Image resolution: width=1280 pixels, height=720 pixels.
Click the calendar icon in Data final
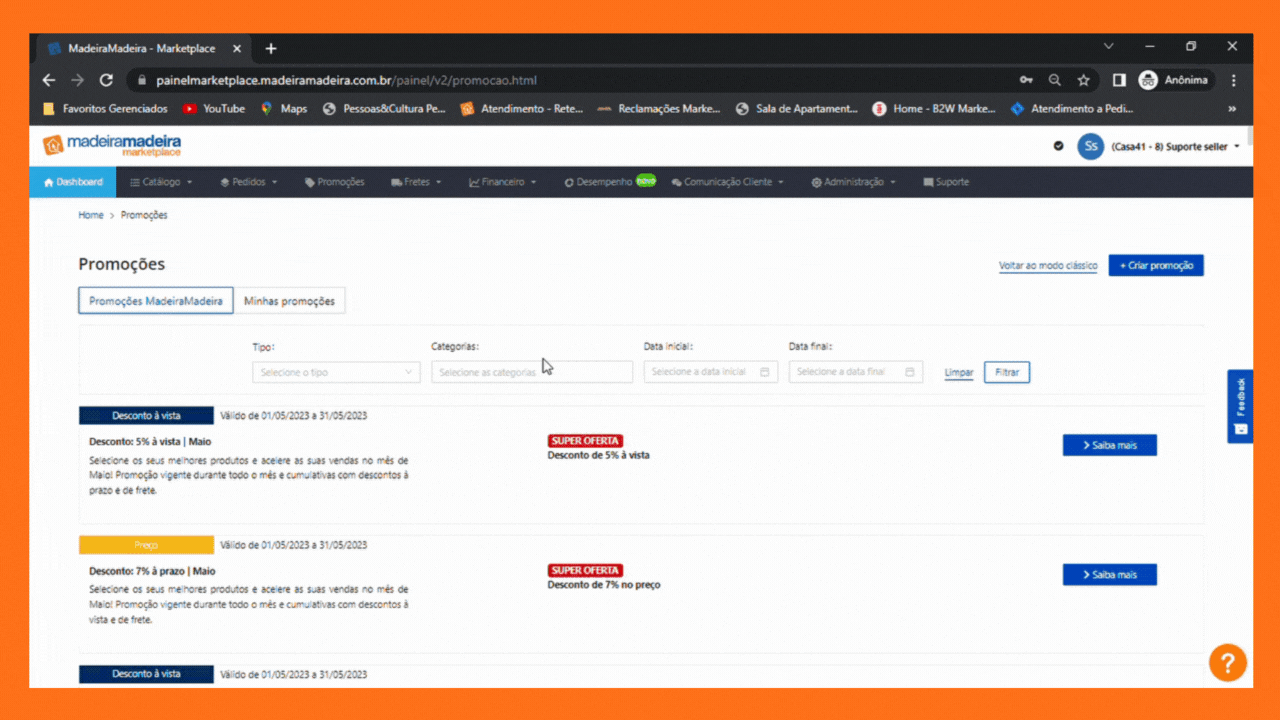pos(910,372)
